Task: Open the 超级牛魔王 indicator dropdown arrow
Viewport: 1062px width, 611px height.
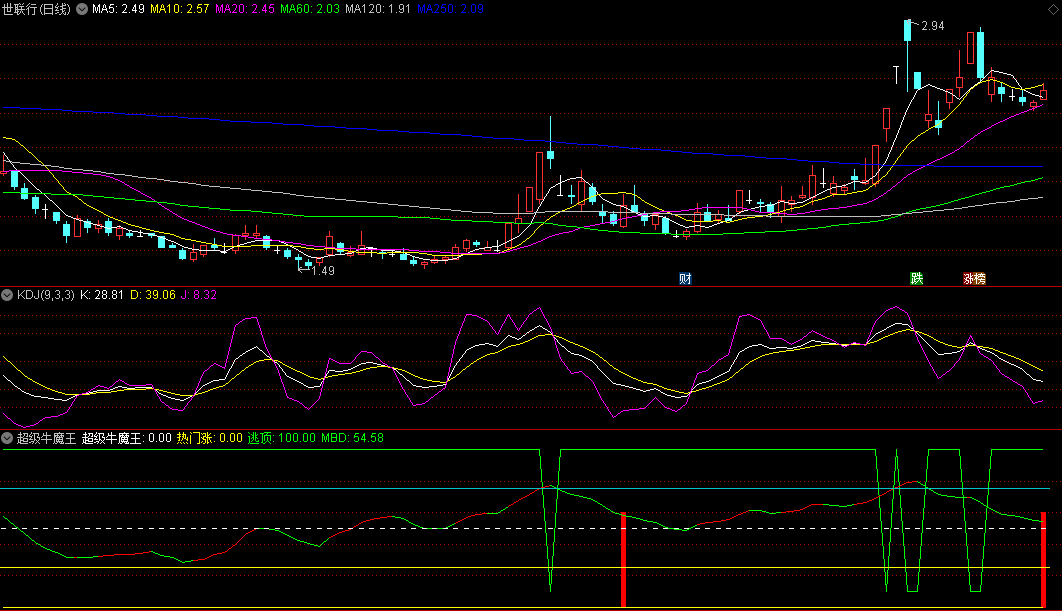Action: [8, 437]
